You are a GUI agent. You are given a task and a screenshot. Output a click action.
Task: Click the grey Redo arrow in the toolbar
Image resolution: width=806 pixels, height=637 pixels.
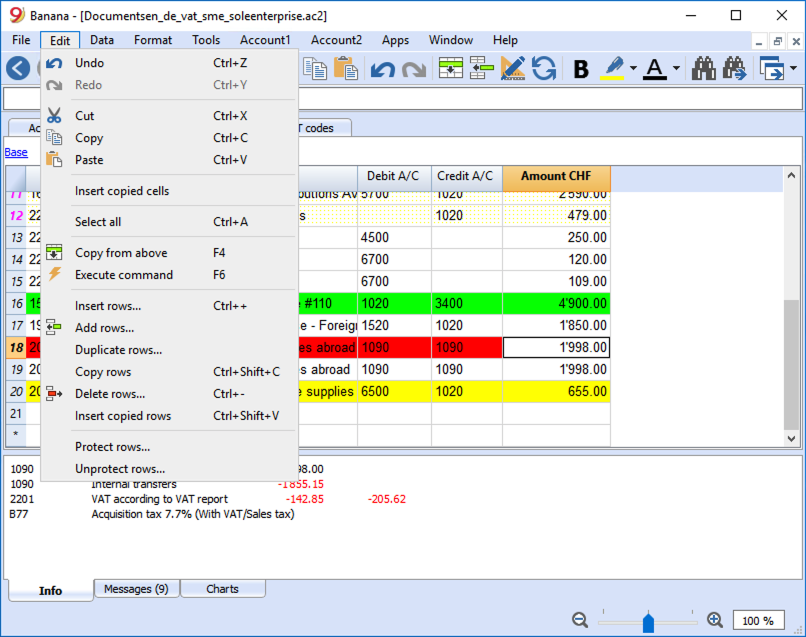pyautogui.click(x=414, y=69)
